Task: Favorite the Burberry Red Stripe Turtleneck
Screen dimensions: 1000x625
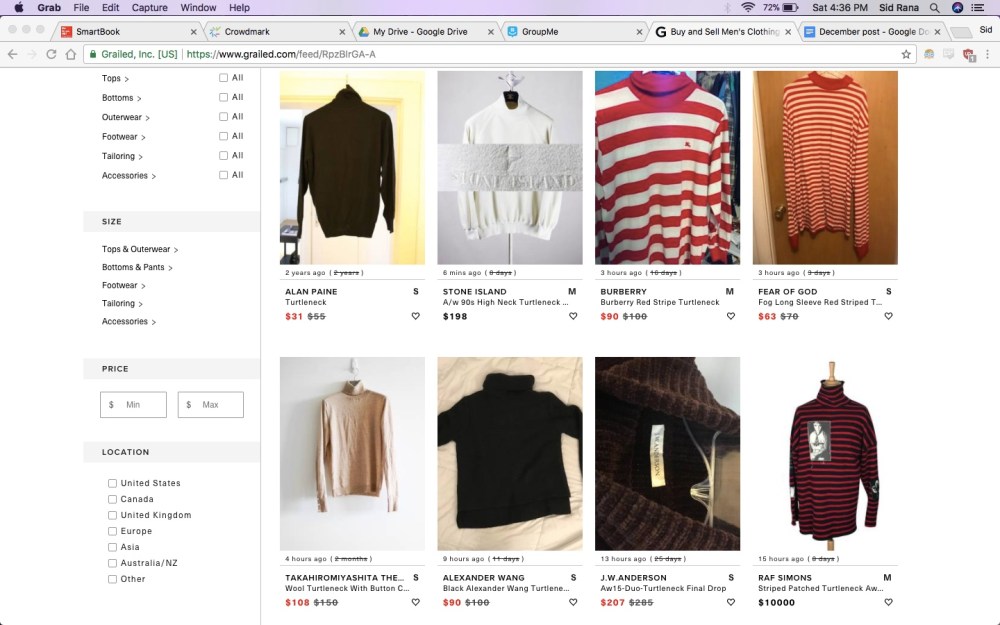Action: point(731,316)
